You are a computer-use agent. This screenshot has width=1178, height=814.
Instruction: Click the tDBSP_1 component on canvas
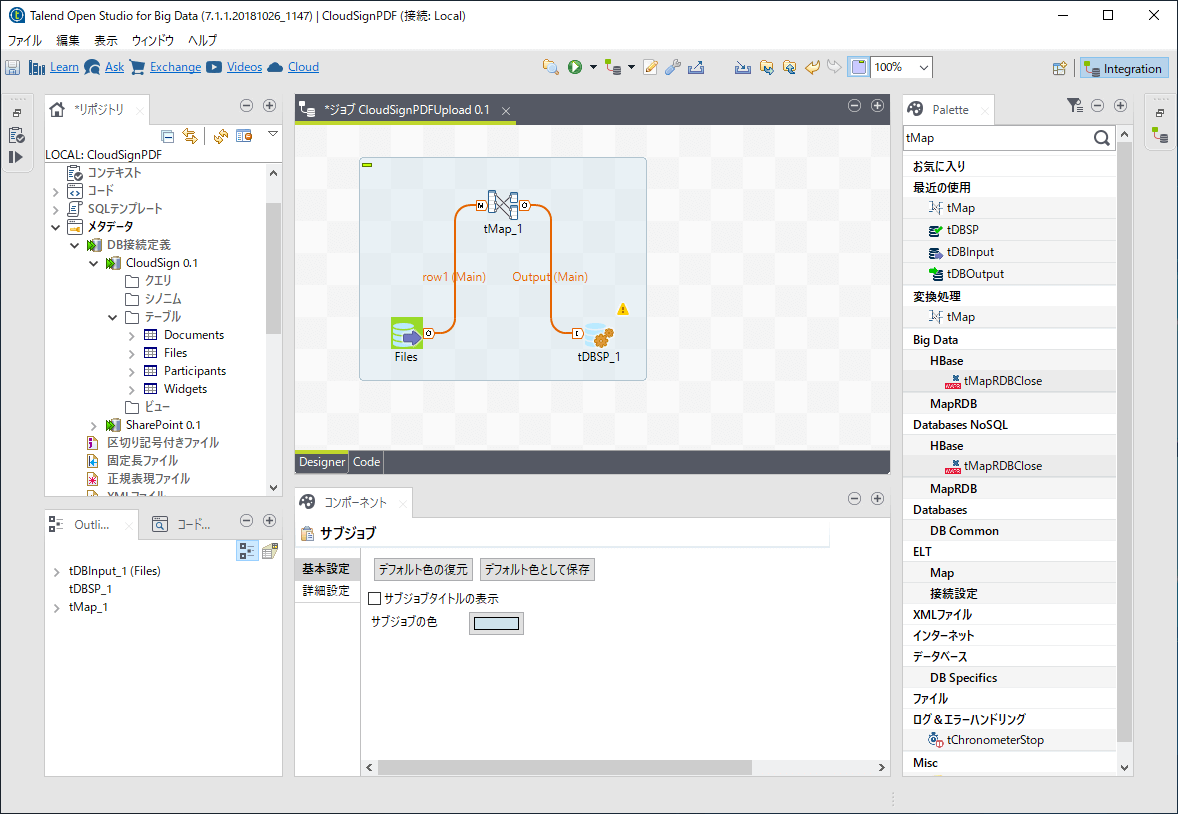tap(598, 334)
